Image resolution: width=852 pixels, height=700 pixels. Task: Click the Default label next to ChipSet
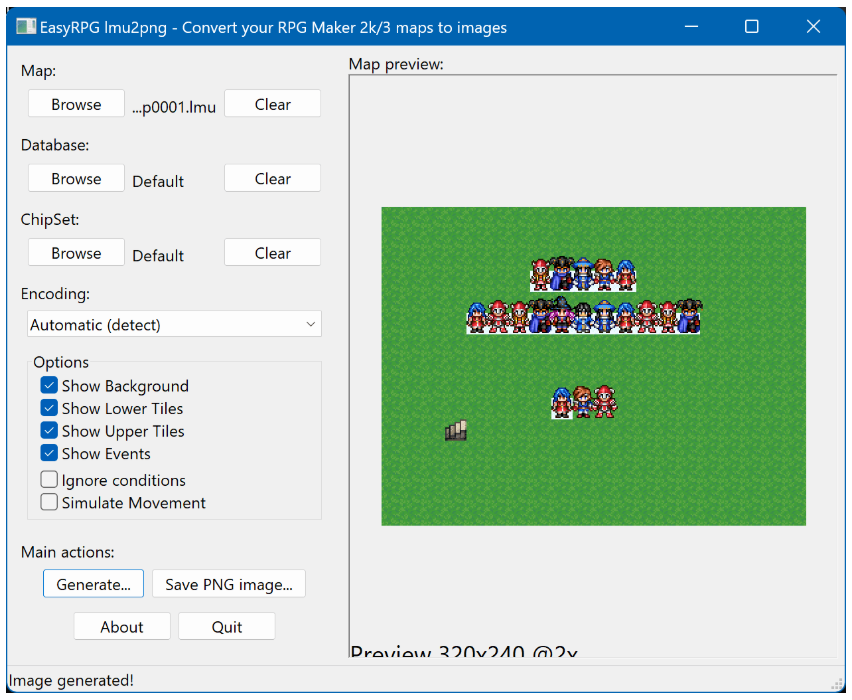tap(158, 256)
